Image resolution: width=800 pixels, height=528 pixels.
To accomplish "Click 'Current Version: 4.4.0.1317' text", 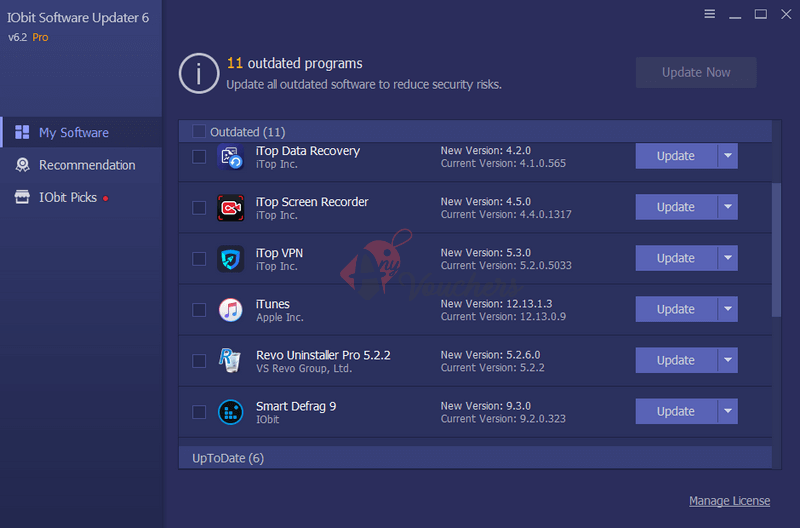I will (506, 214).
